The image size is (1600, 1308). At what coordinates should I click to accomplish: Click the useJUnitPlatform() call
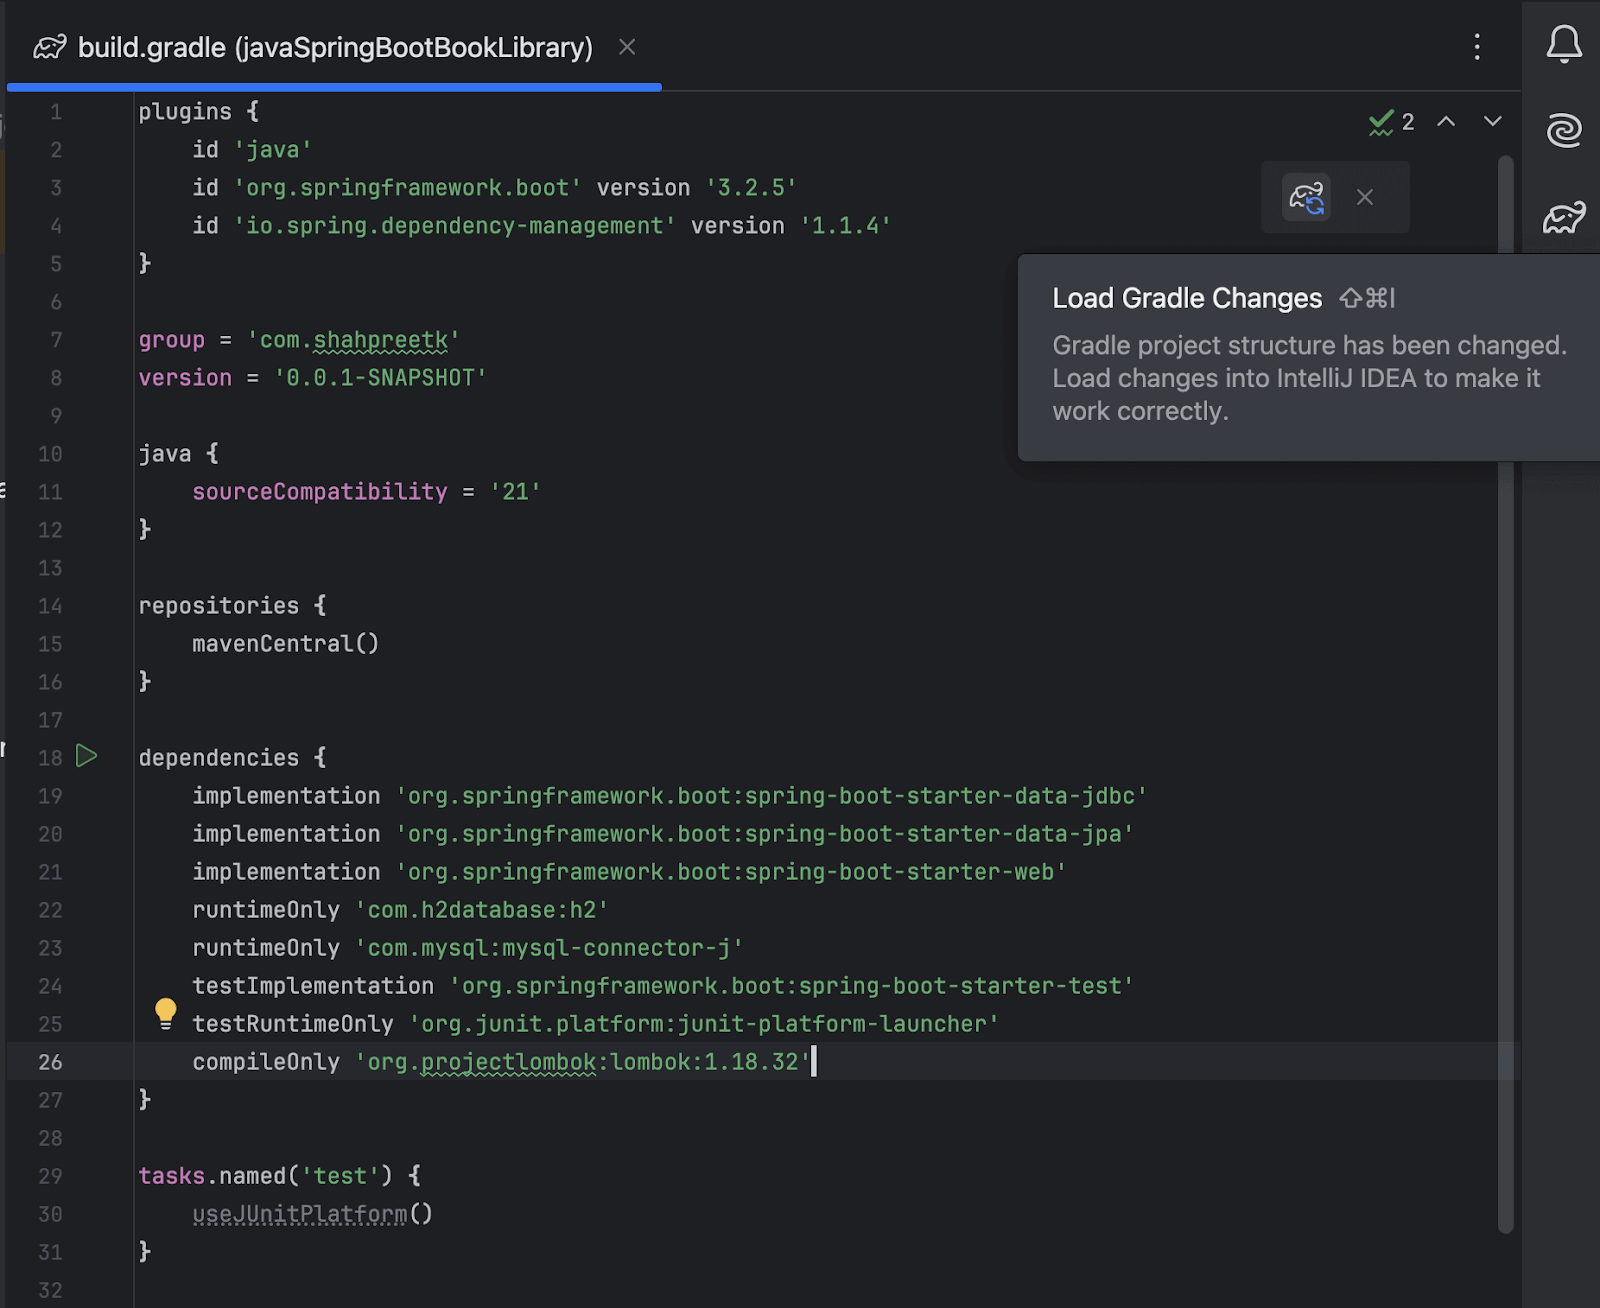pos(313,1214)
